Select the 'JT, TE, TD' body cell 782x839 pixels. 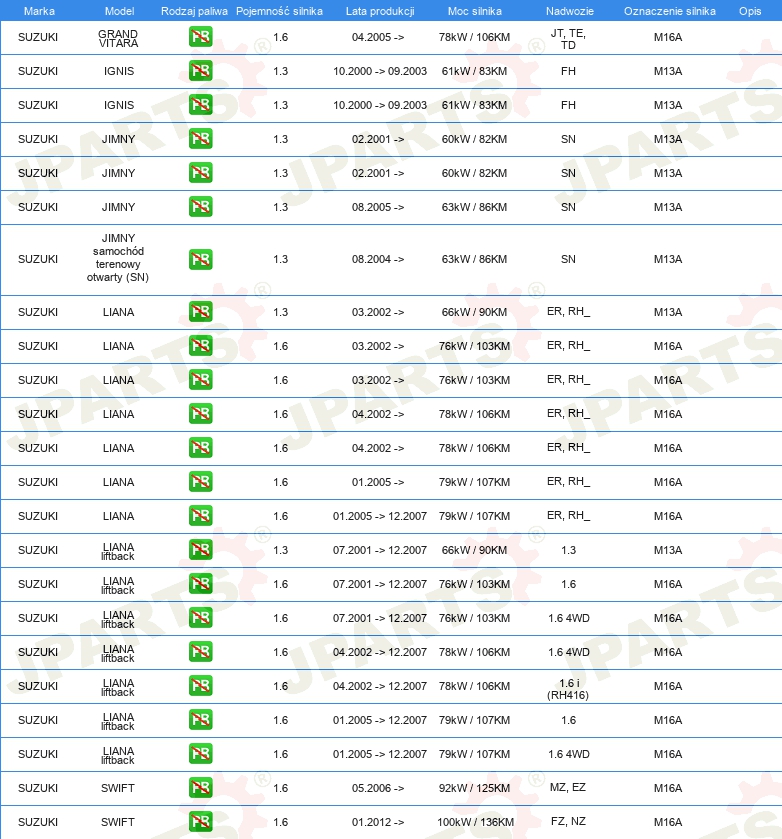click(x=568, y=39)
